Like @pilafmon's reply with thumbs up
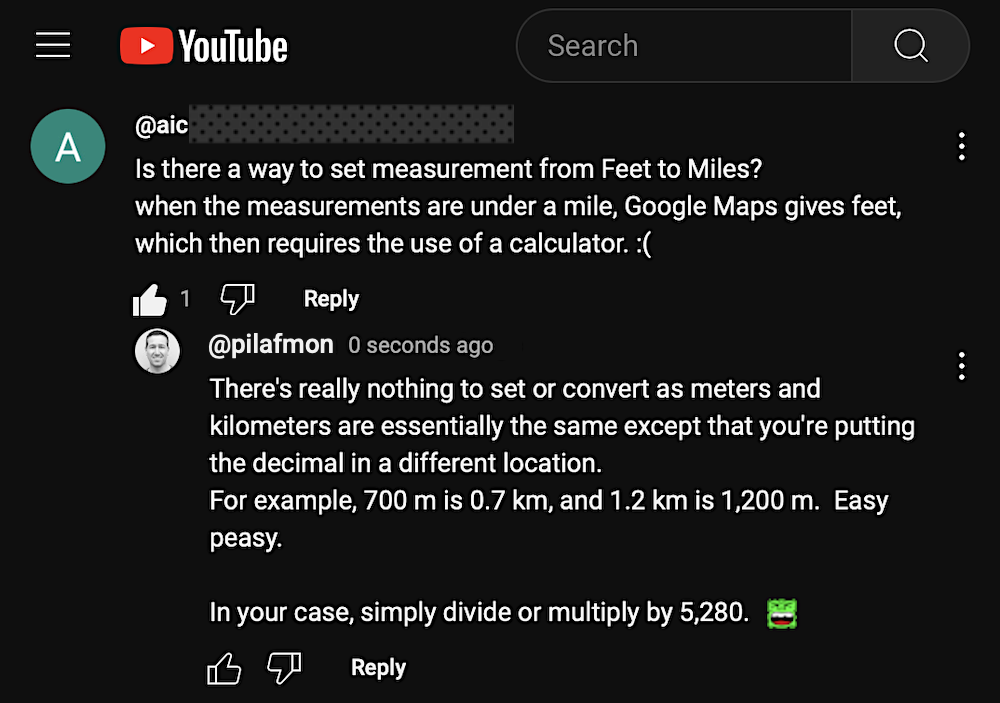Image resolution: width=1000 pixels, height=703 pixels. click(x=223, y=668)
